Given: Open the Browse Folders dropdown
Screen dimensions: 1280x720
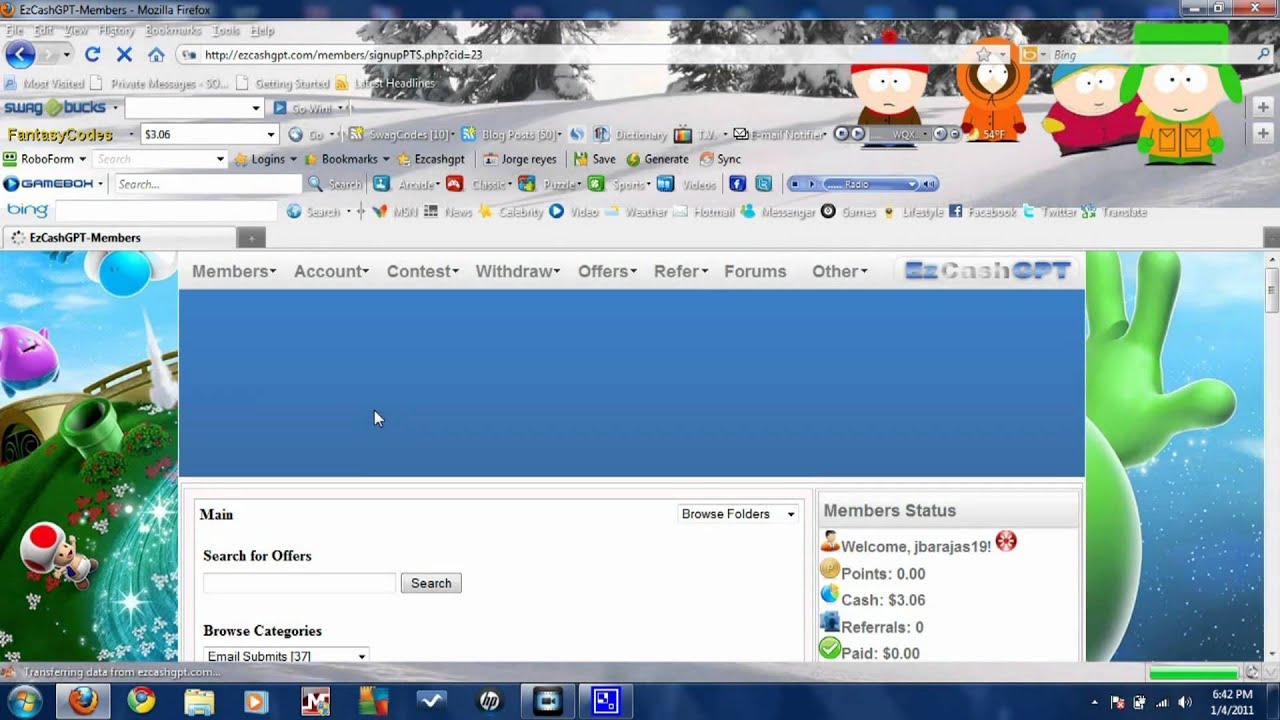Looking at the screenshot, I should (738, 514).
